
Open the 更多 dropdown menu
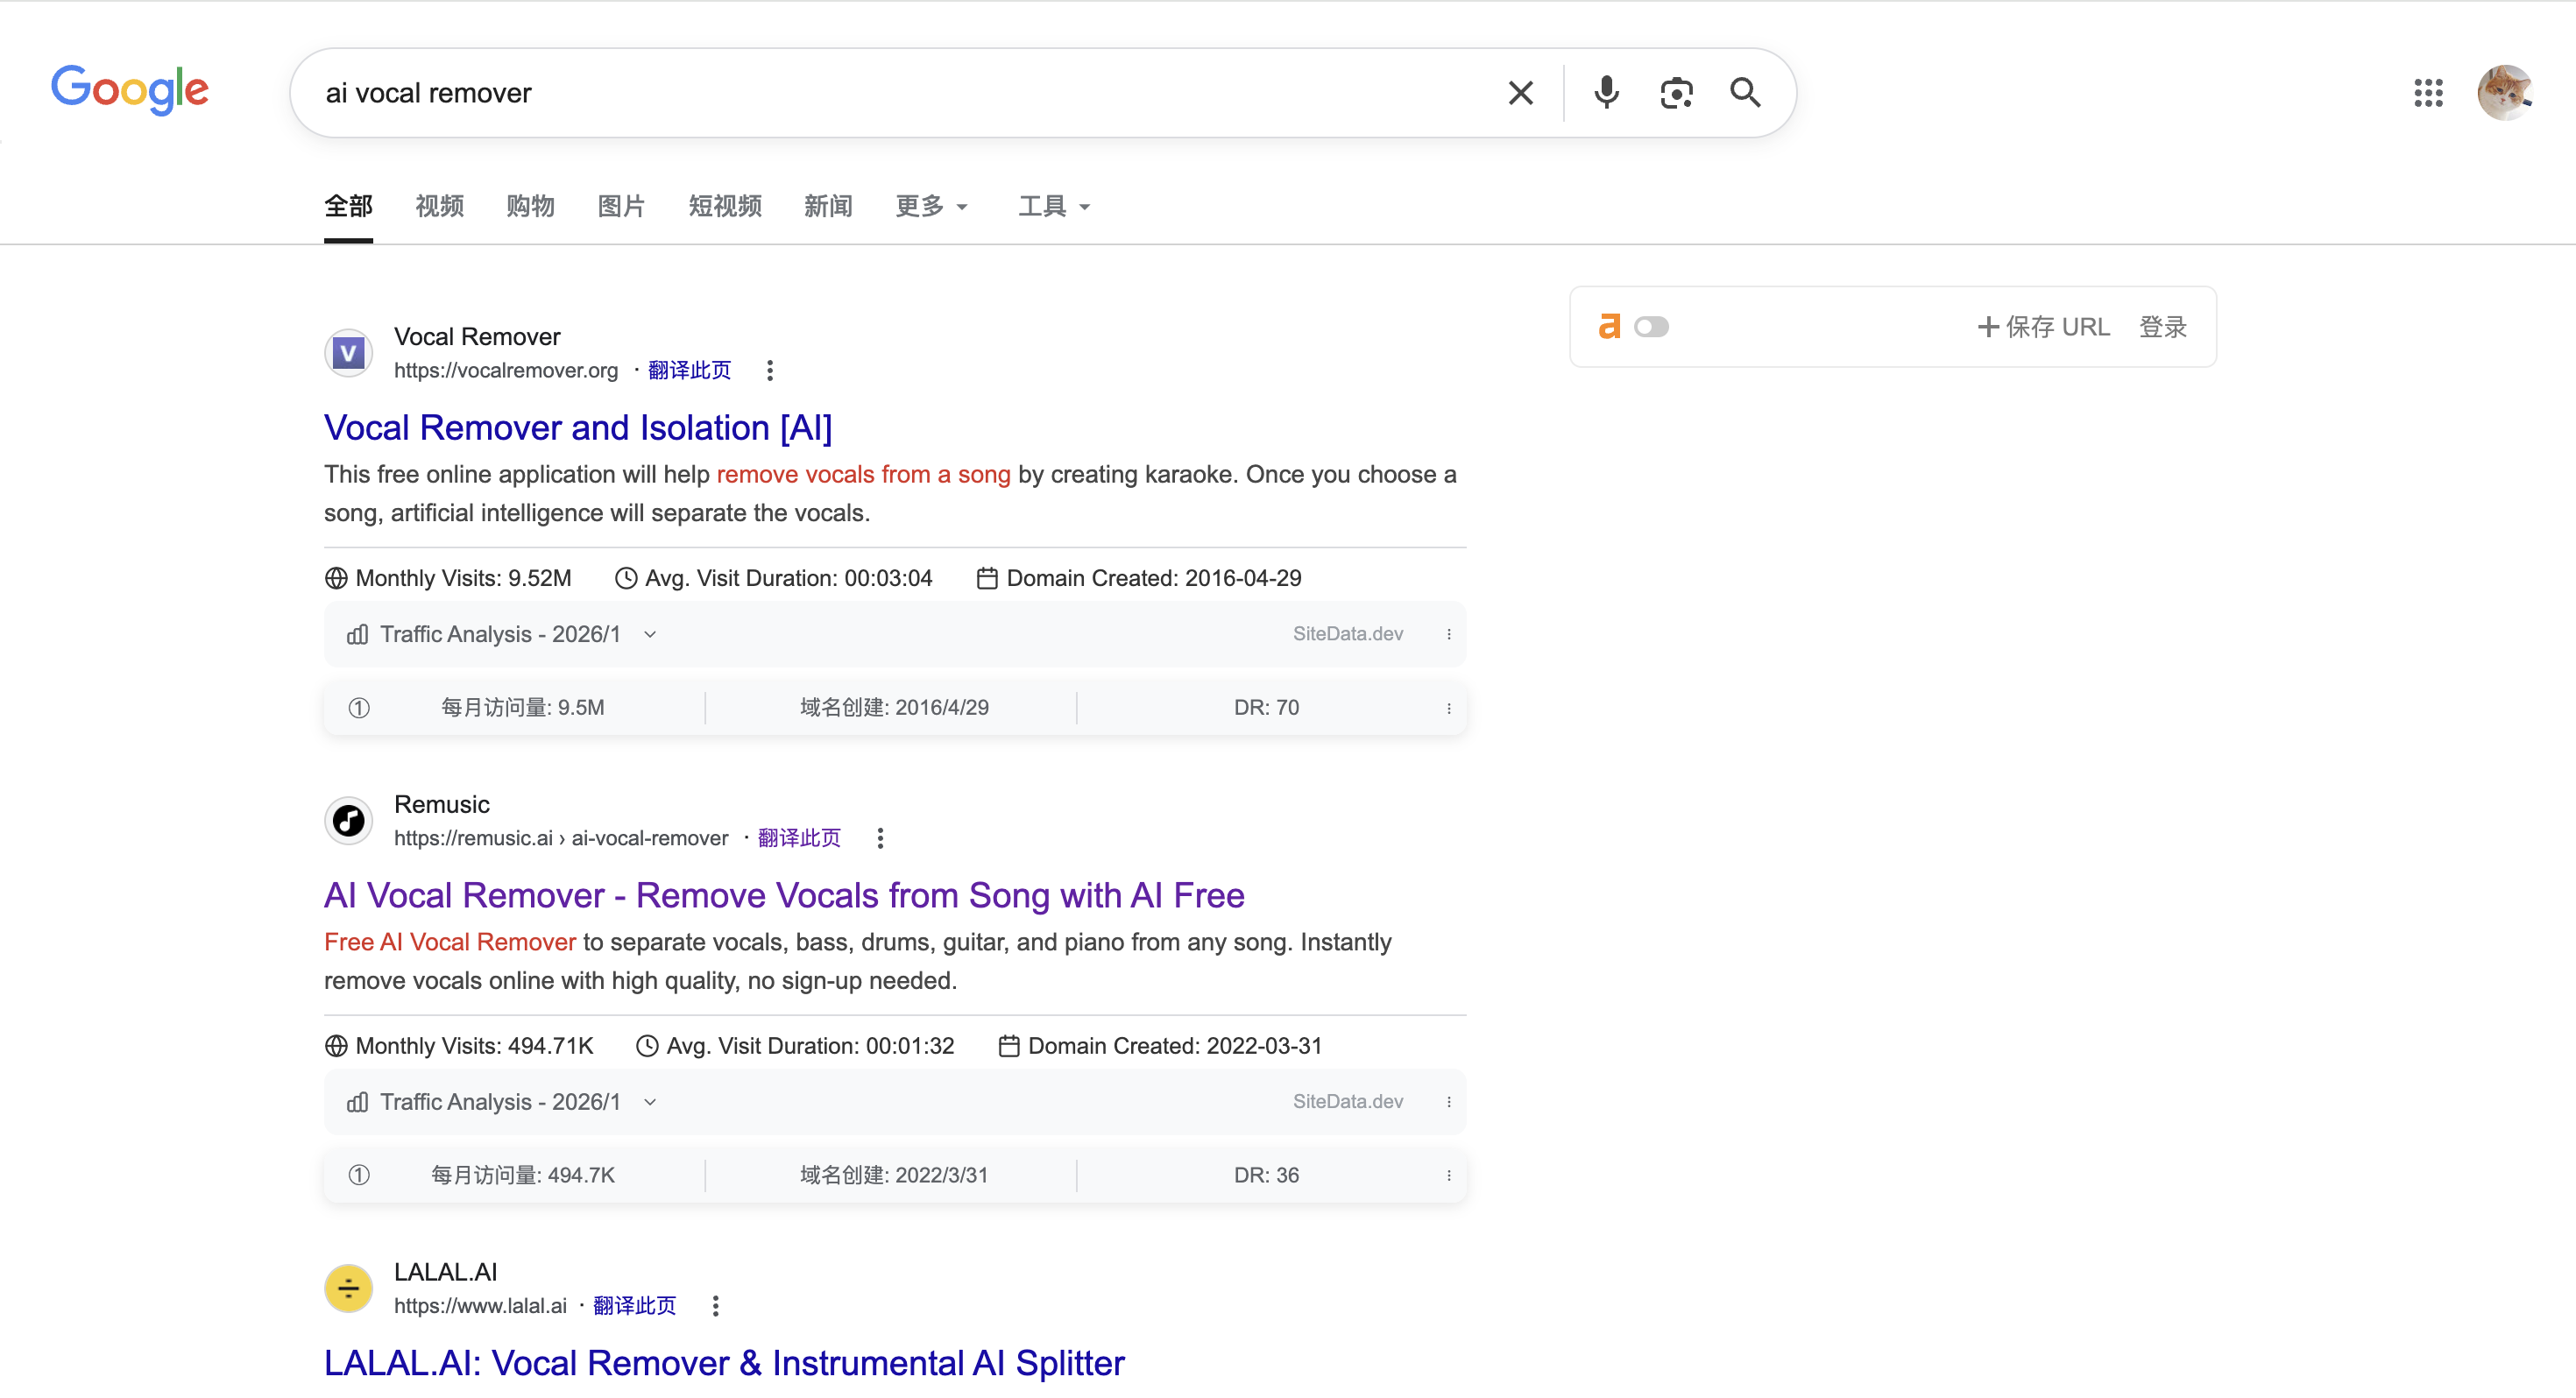pyautogui.click(x=931, y=206)
